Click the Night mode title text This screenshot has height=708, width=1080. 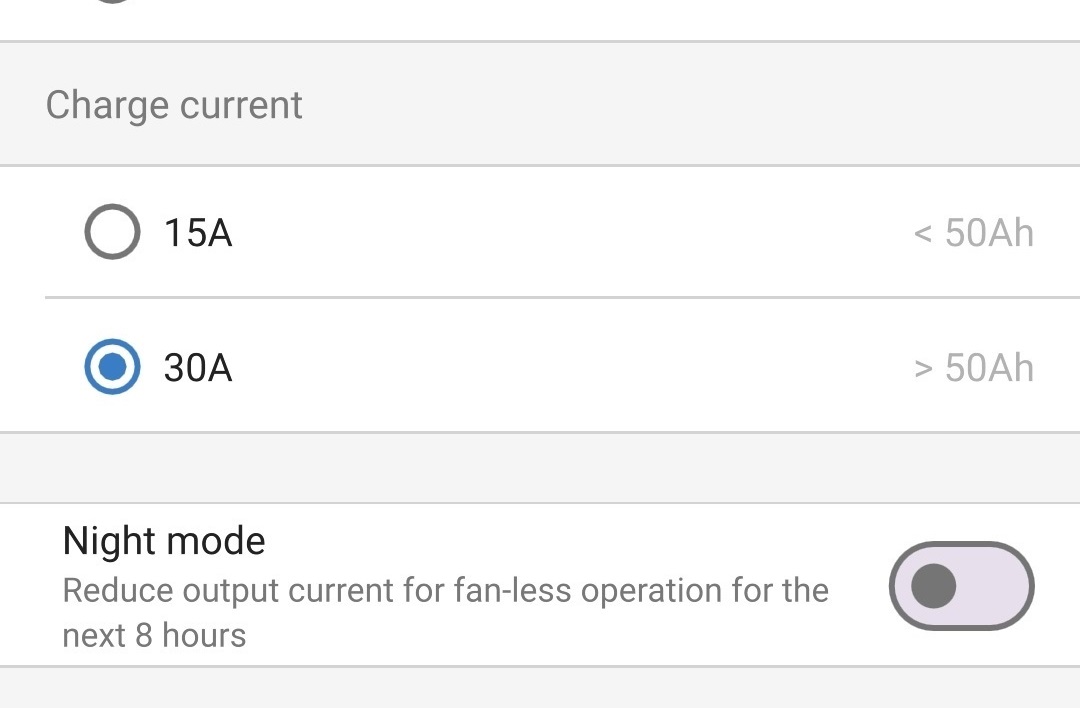coord(163,540)
